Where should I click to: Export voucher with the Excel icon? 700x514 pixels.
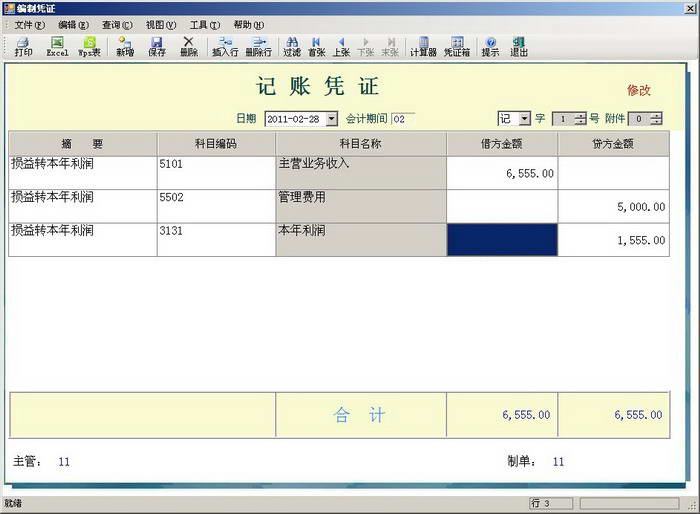(57, 46)
